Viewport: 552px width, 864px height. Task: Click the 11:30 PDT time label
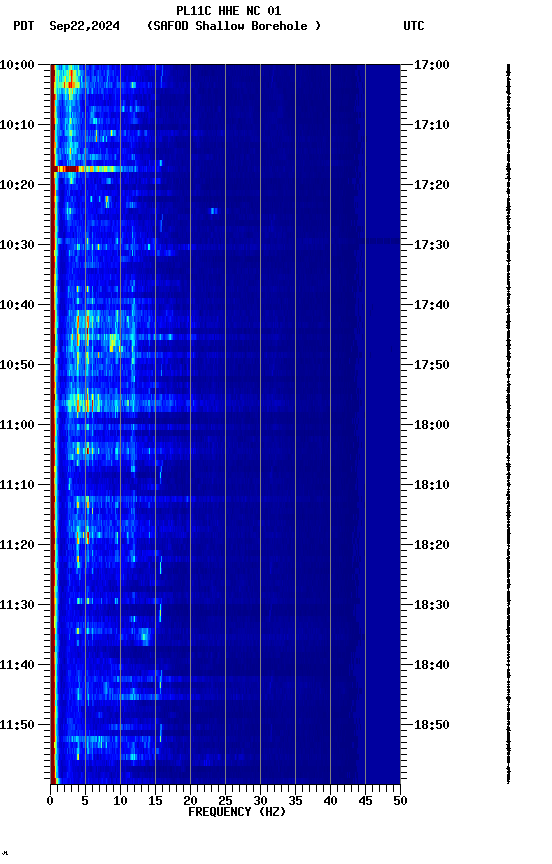click(x=17, y=605)
